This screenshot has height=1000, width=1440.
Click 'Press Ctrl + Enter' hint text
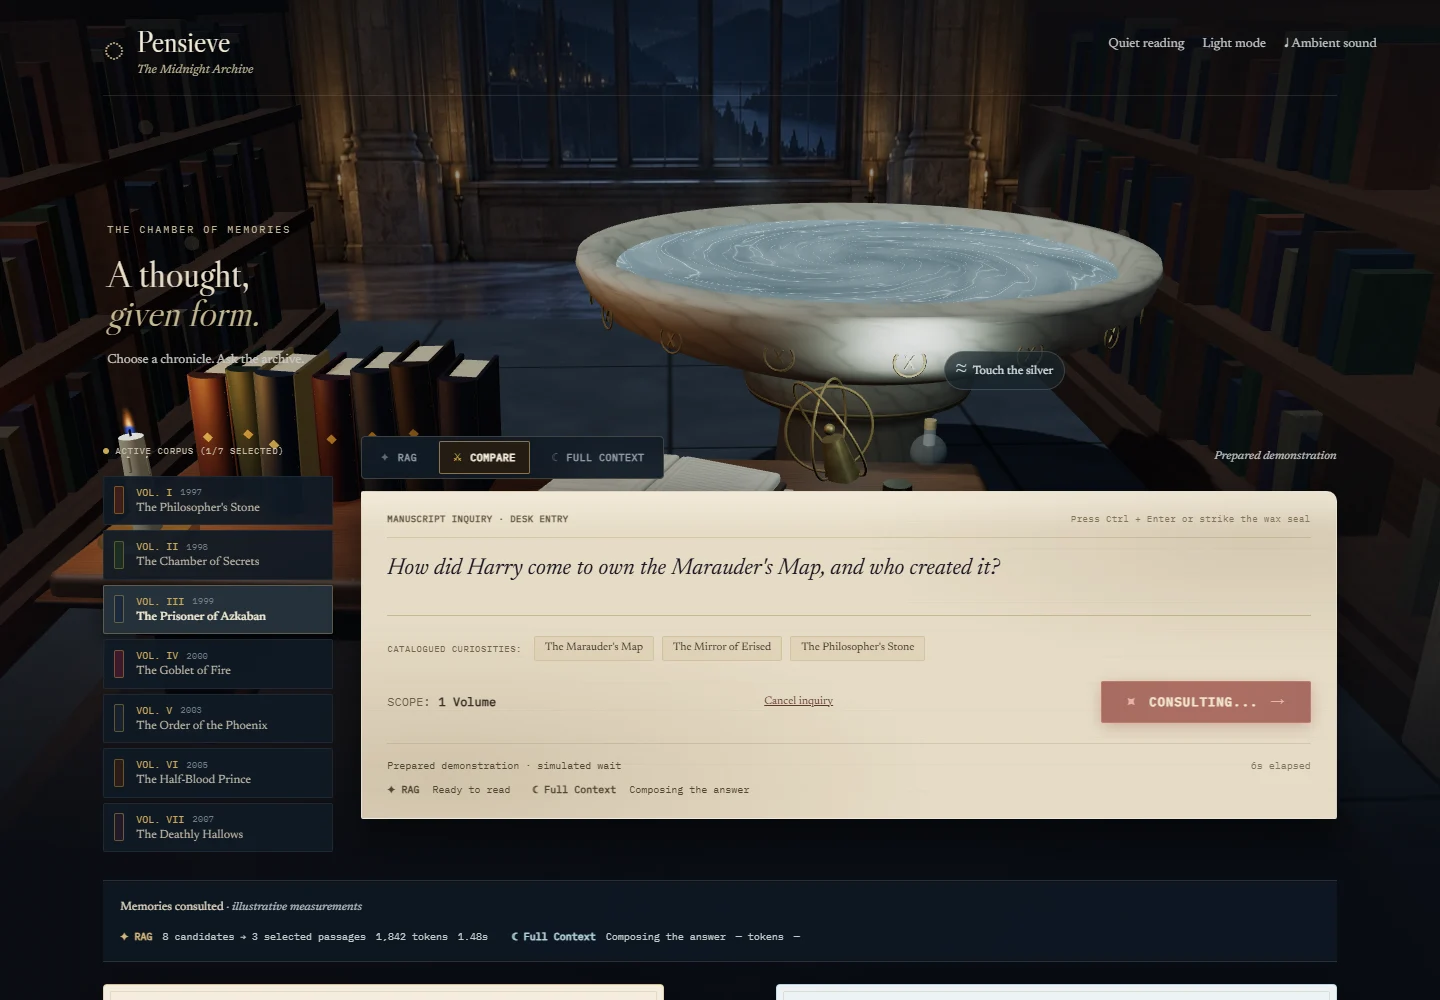[x=1190, y=519]
